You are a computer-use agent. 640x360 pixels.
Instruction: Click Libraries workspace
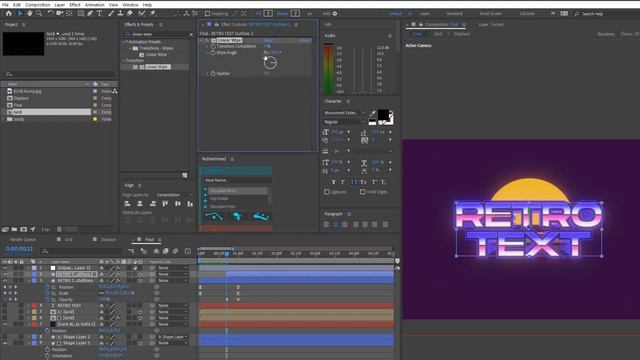click(527, 13)
